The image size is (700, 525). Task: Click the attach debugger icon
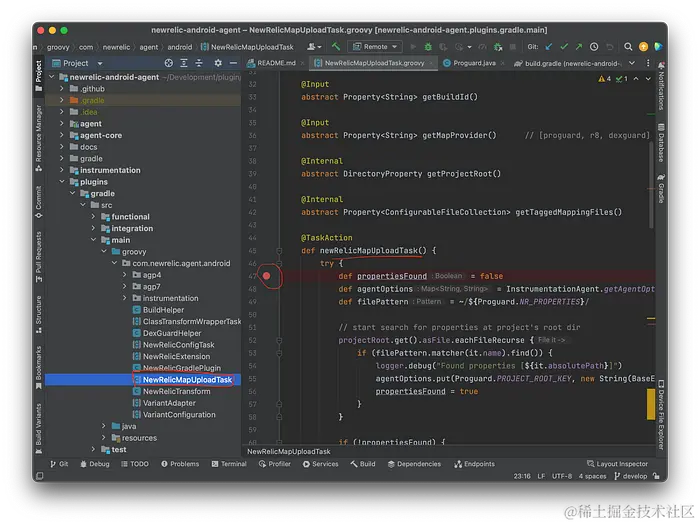(x=498, y=46)
